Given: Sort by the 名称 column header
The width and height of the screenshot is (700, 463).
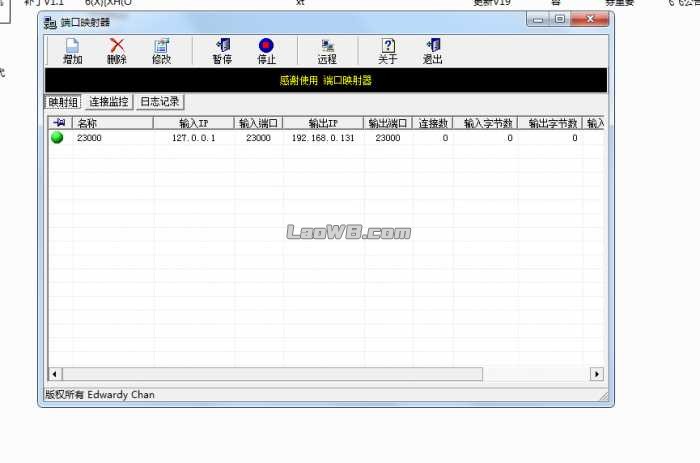Looking at the screenshot, I should tap(112, 123).
